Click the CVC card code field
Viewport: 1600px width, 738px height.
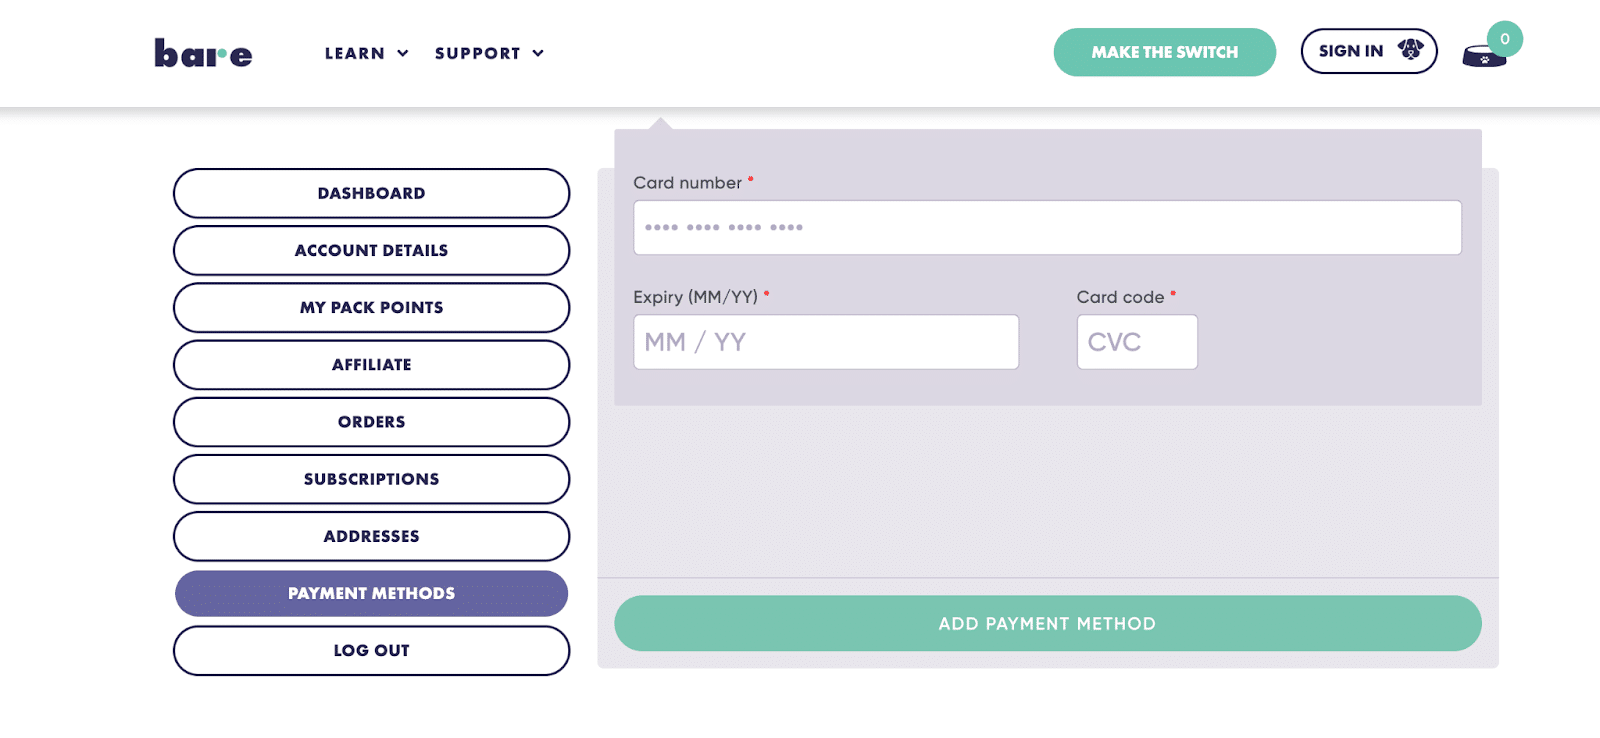click(1136, 342)
